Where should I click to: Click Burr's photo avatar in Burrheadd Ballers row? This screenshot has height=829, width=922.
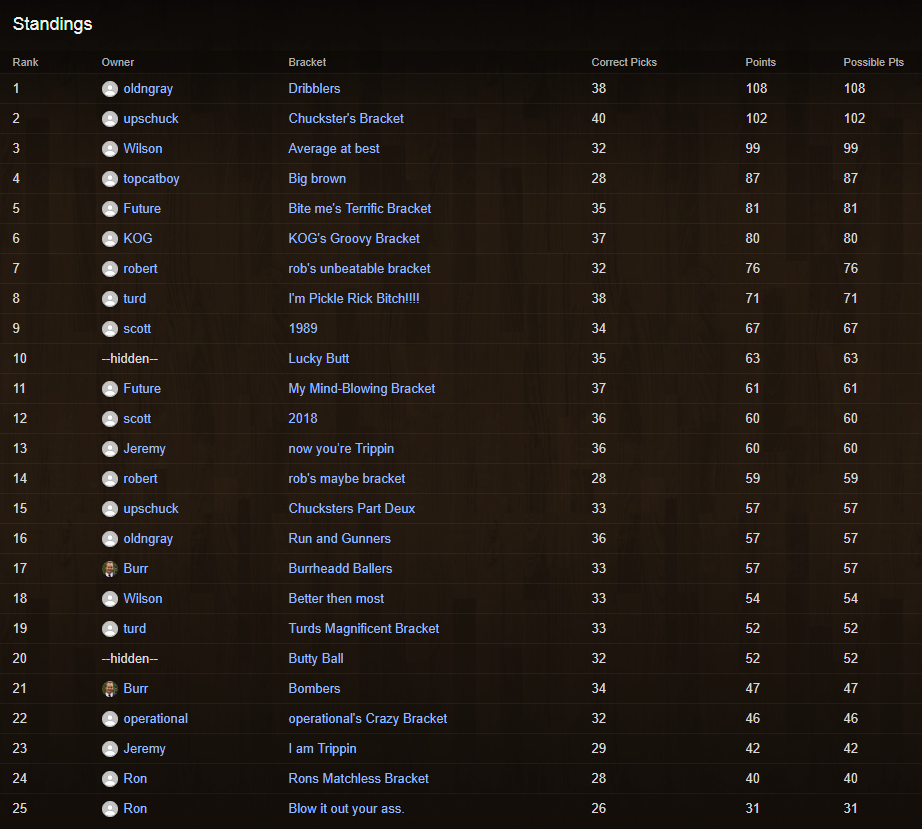pos(110,569)
